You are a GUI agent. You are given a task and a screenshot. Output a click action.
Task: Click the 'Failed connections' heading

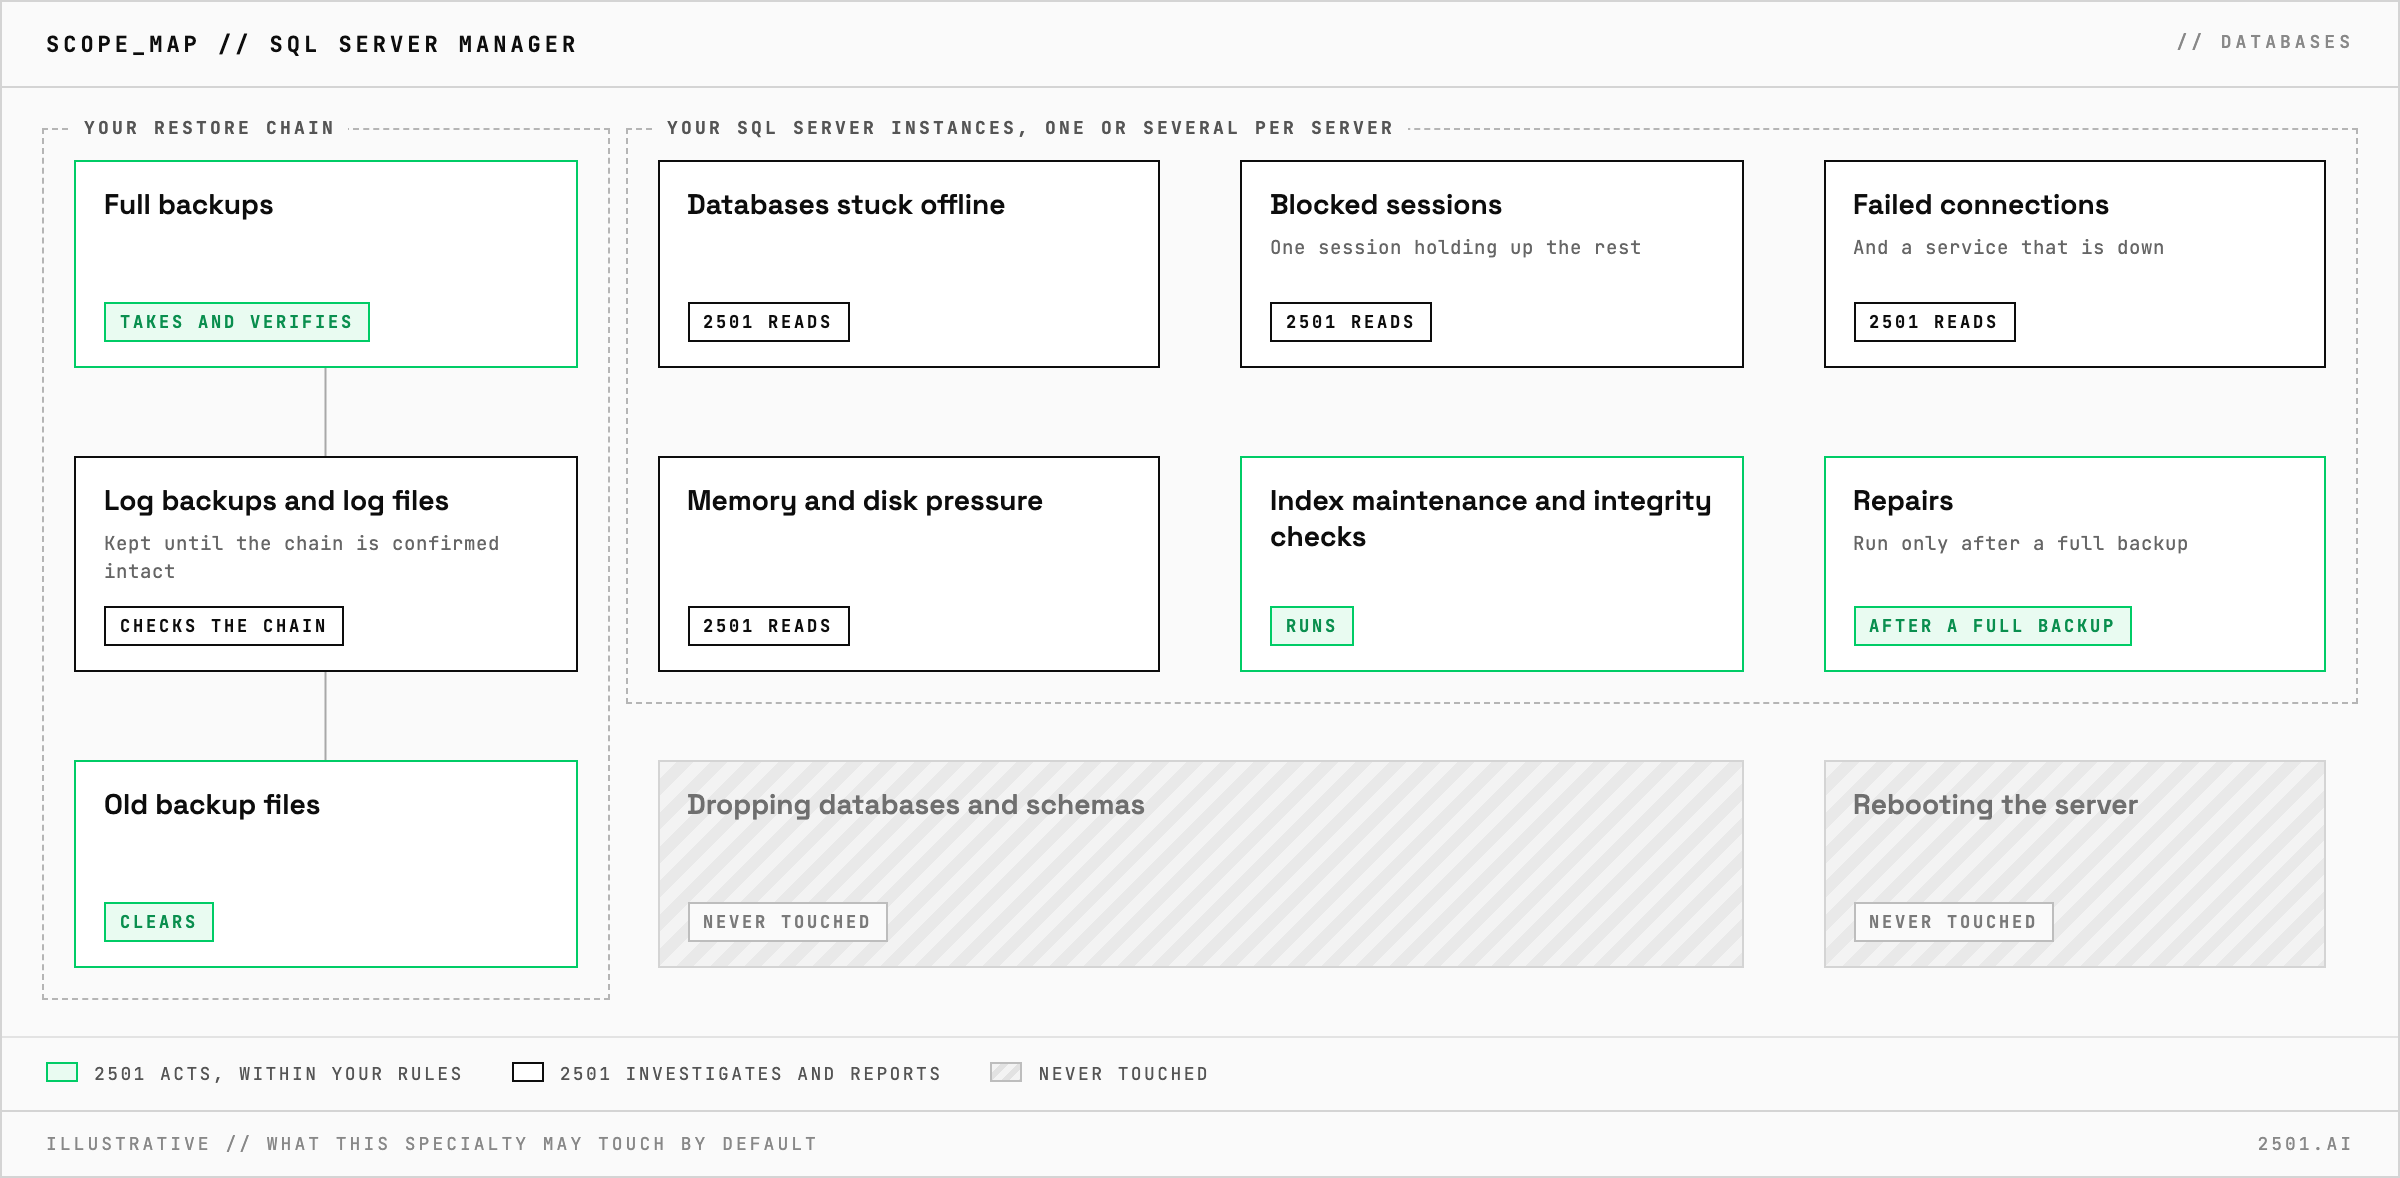click(1981, 205)
